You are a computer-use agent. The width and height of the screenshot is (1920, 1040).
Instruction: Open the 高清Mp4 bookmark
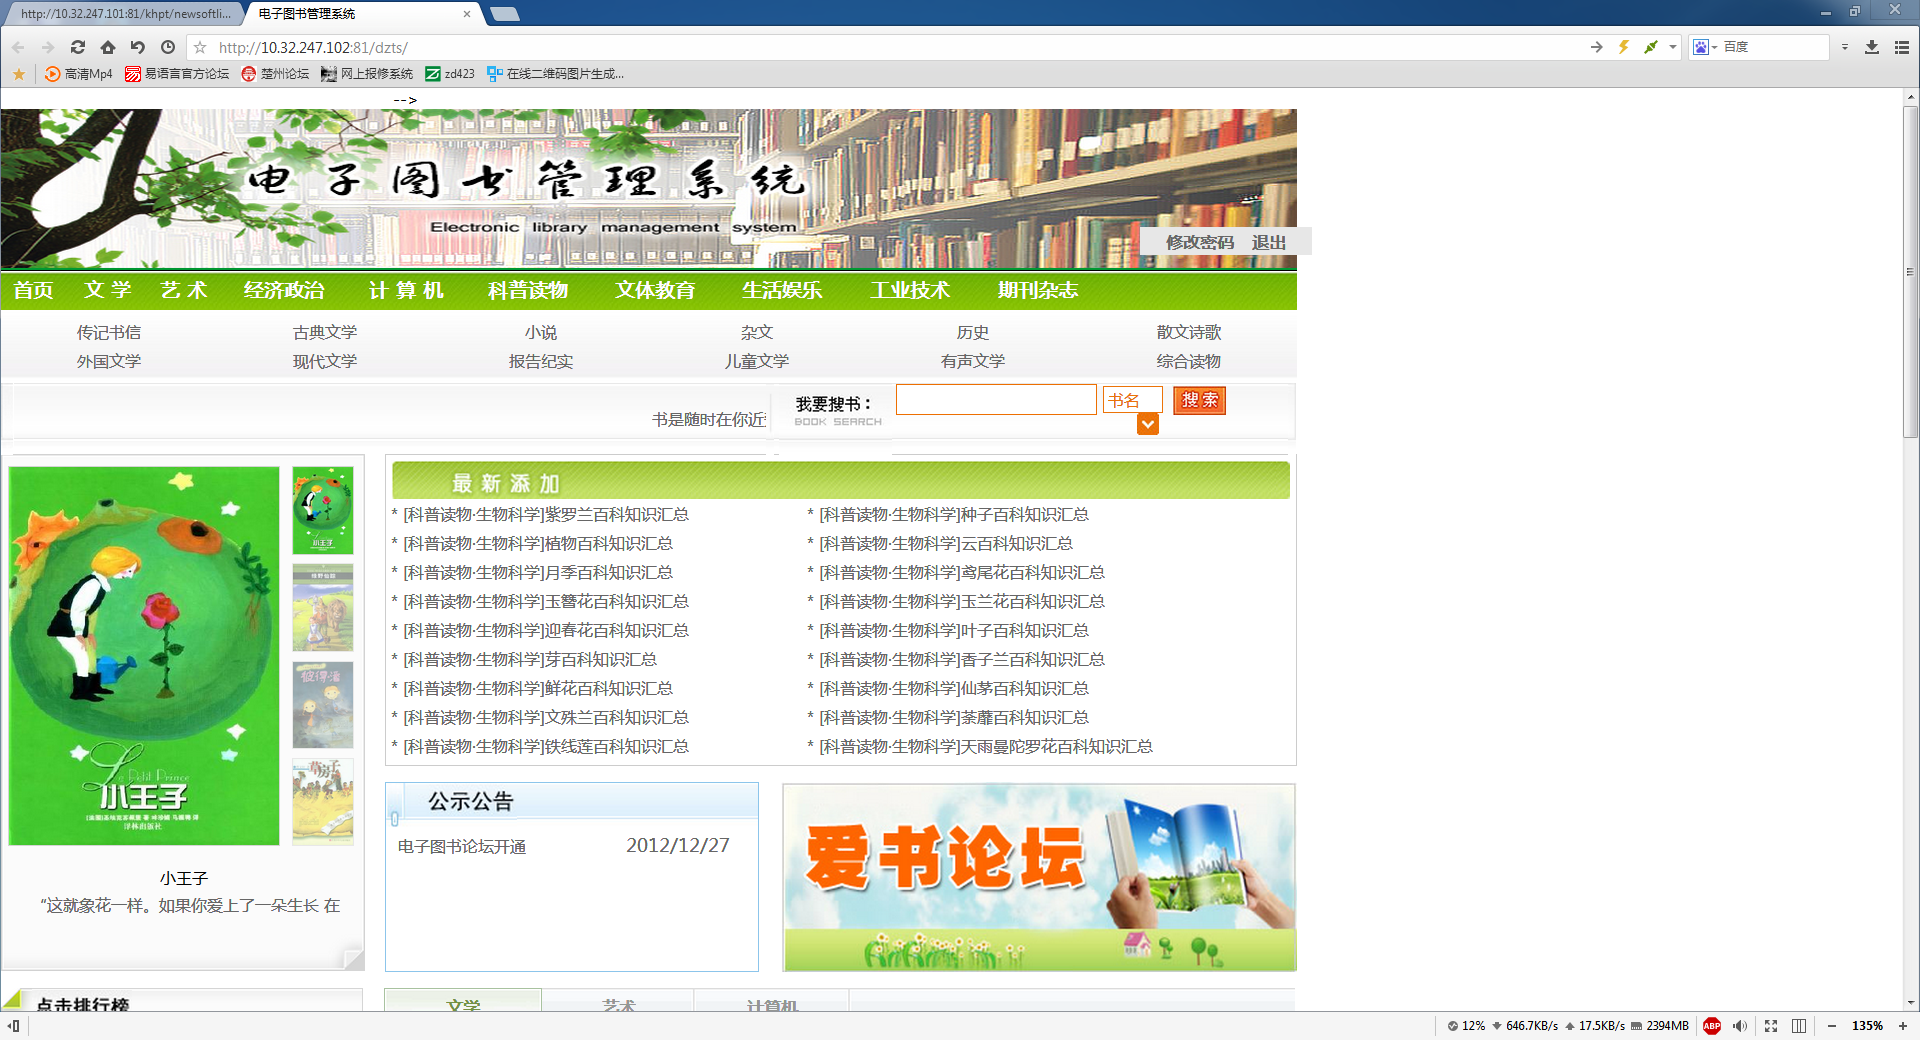79,74
